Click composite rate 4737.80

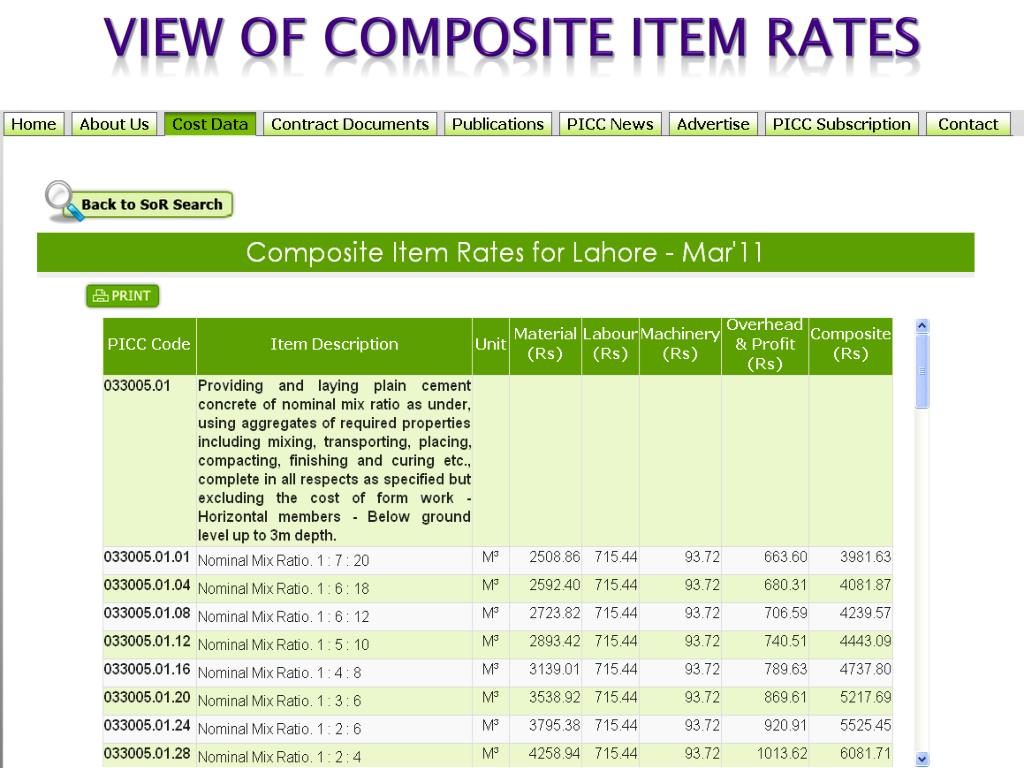(865, 669)
